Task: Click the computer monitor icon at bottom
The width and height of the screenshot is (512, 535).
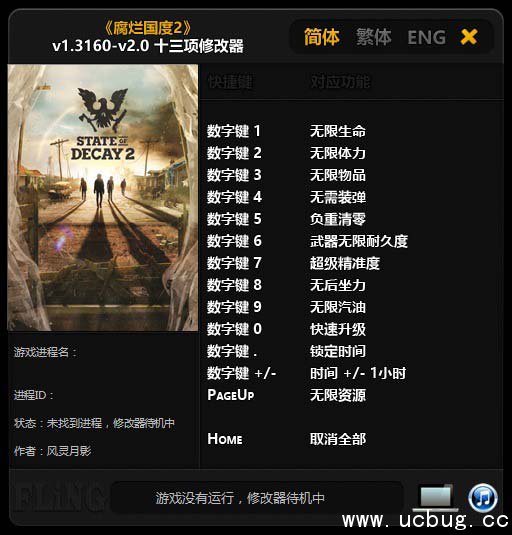Action: tap(436, 498)
